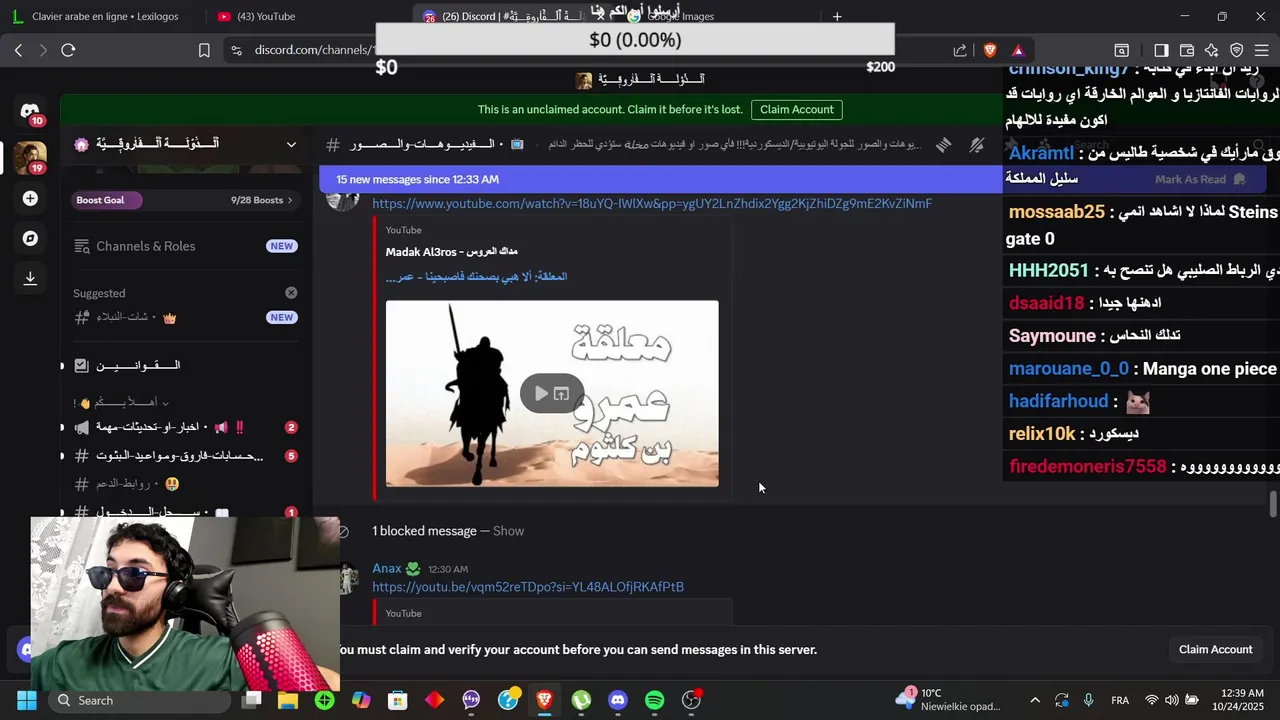Select the server avatar with 19 badge
This screenshot has width=1280, height=720.
pyautogui.click(x=30, y=158)
